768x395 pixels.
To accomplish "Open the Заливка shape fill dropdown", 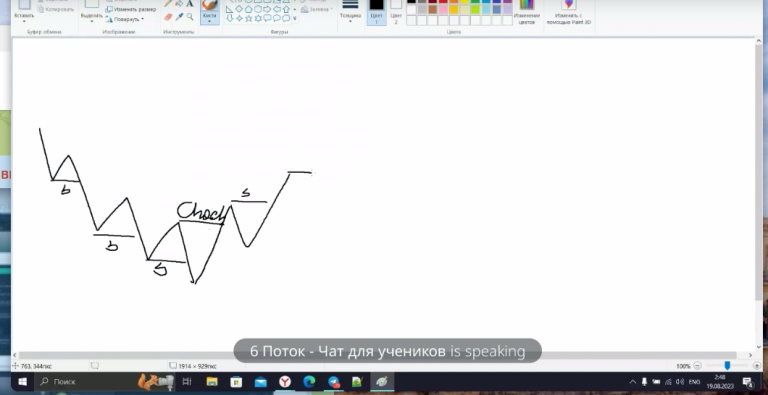I will pos(317,9).
